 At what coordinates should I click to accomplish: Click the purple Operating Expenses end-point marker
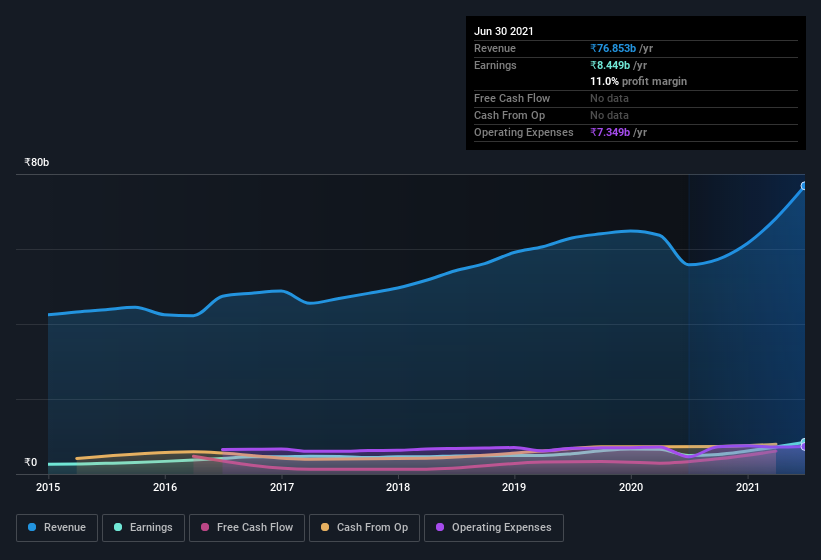(804, 447)
